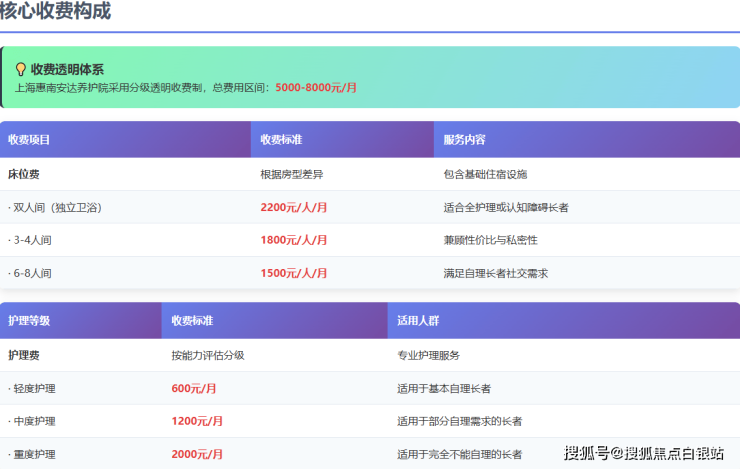Click the 双人间（独立卫浴）row label
740x469 pixels.
point(55,208)
